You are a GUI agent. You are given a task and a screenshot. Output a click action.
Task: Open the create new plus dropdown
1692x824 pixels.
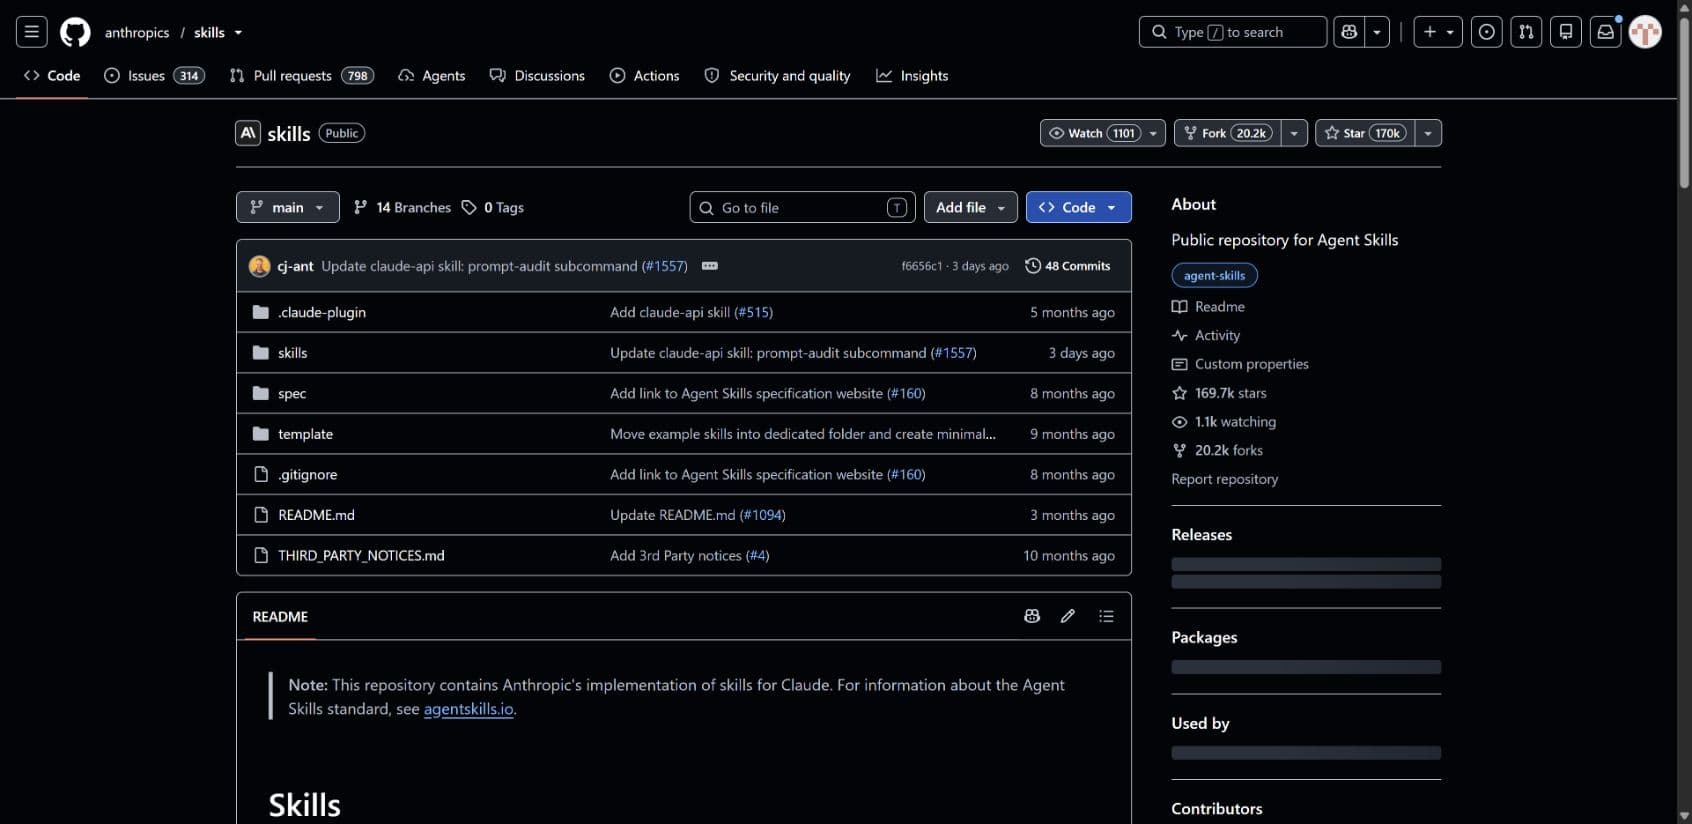[1438, 32]
